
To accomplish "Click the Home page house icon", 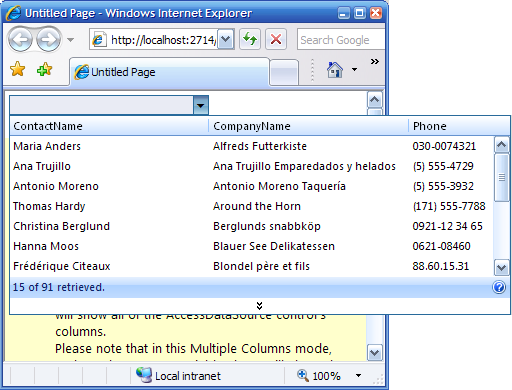I will [335, 70].
